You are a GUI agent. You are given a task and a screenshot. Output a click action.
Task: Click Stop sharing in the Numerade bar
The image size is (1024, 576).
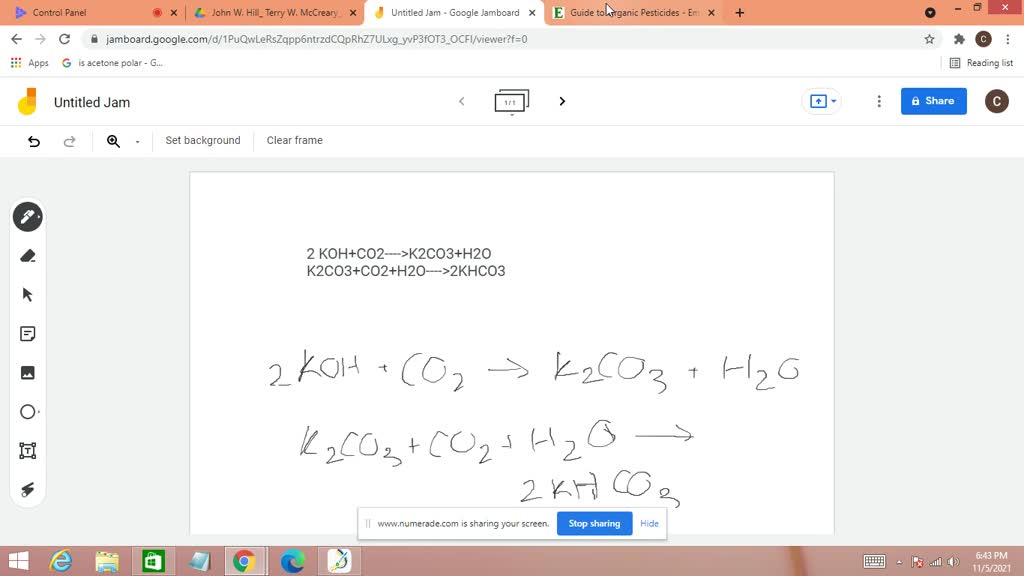594,523
